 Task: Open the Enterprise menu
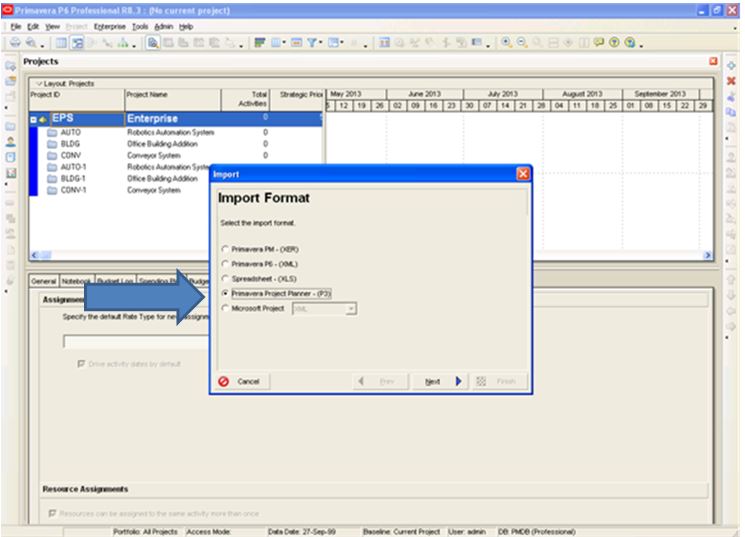coord(108,25)
